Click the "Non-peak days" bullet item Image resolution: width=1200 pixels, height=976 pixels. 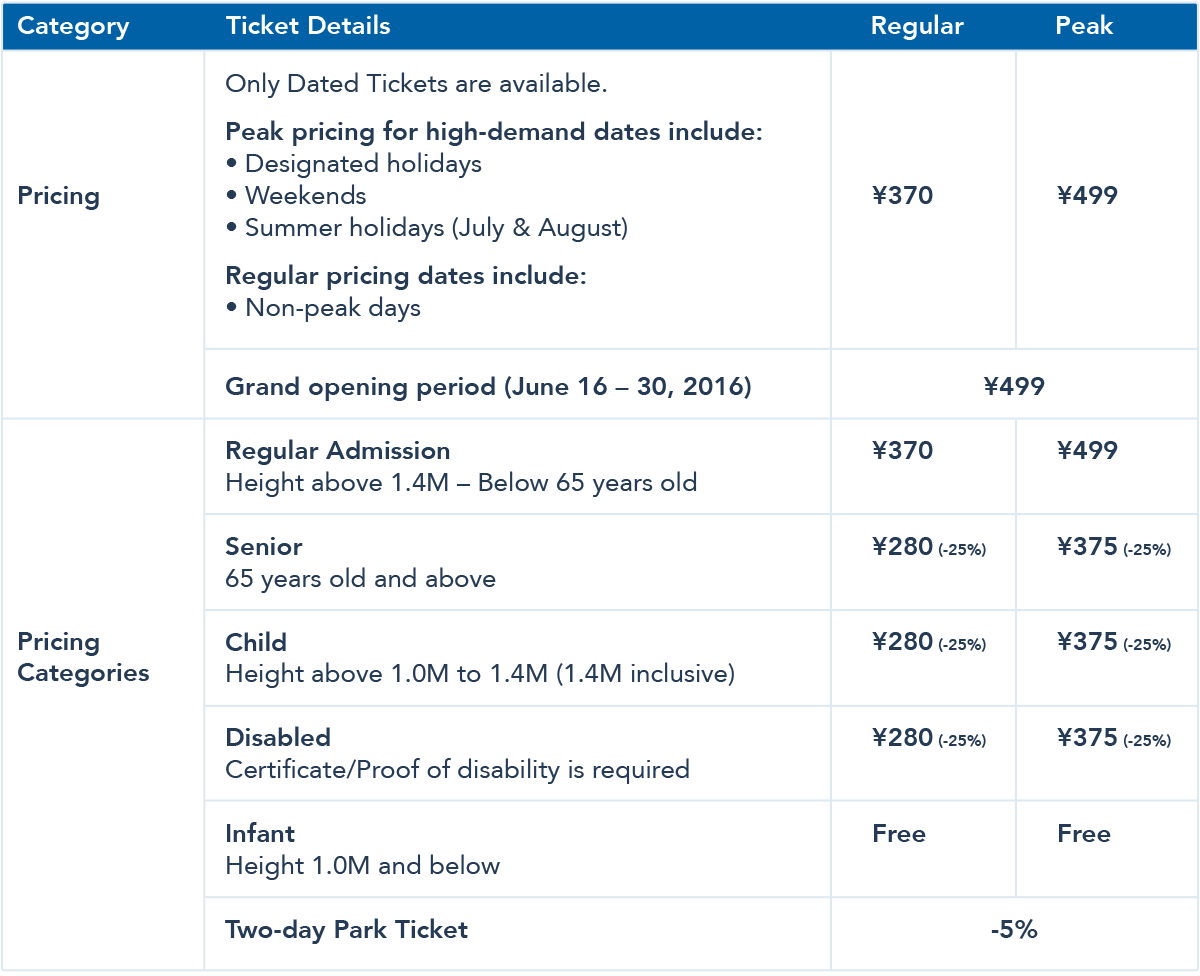point(332,307)
